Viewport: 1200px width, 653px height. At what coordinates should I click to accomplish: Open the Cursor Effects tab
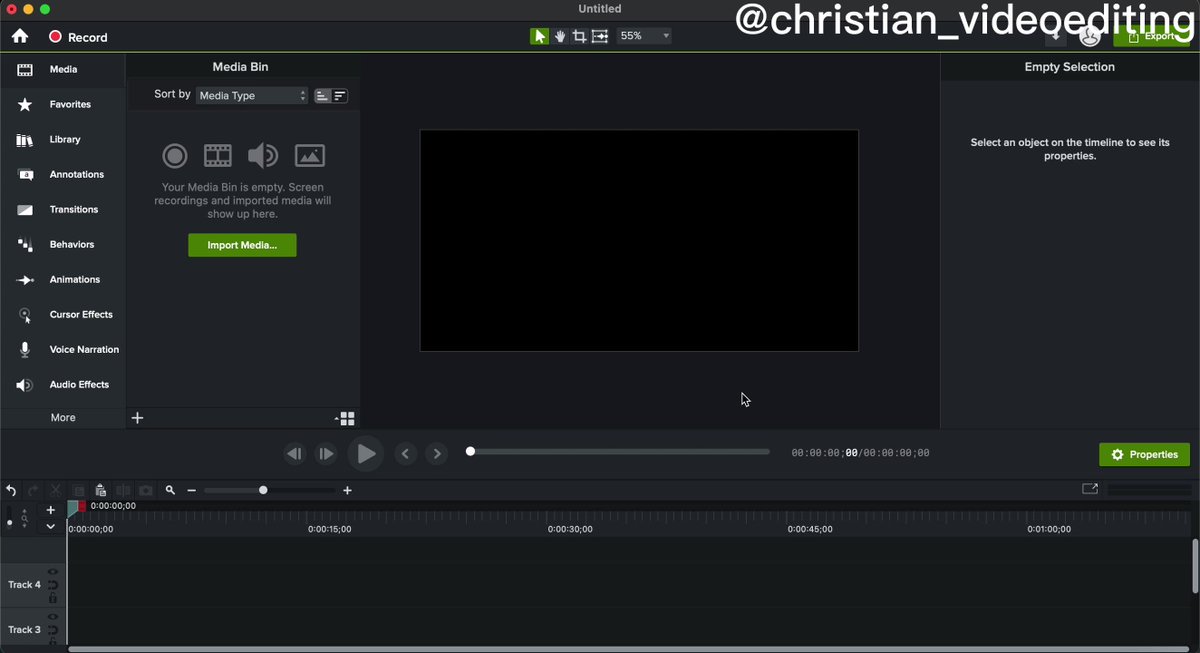63,314
